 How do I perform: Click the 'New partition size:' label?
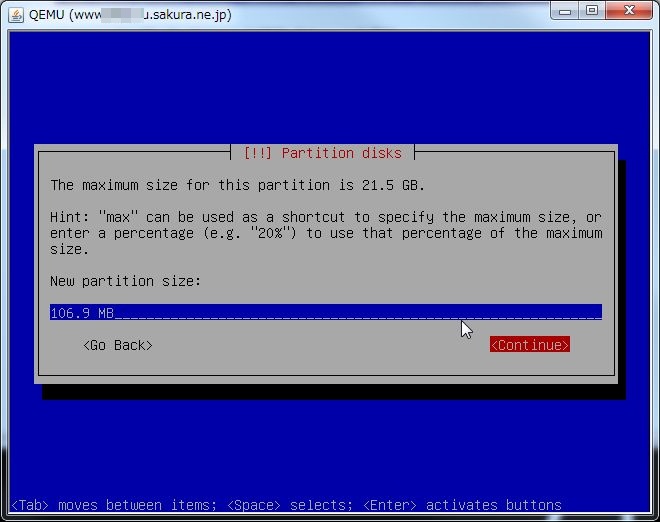125,281
